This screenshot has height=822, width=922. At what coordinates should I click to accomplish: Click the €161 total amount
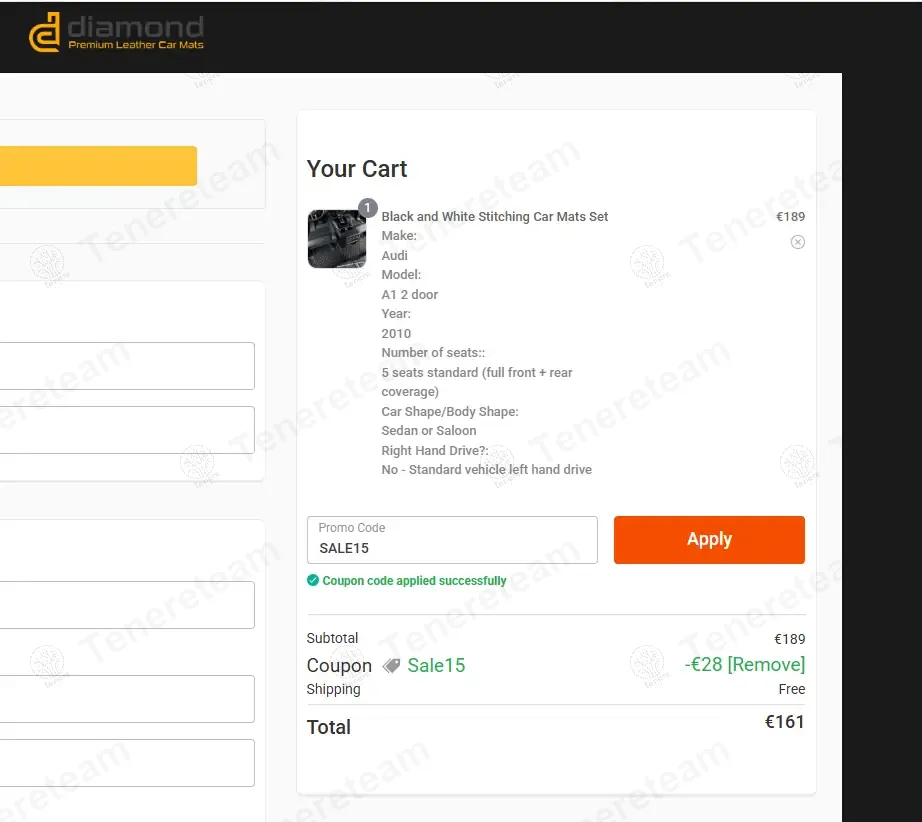point(784,722)
